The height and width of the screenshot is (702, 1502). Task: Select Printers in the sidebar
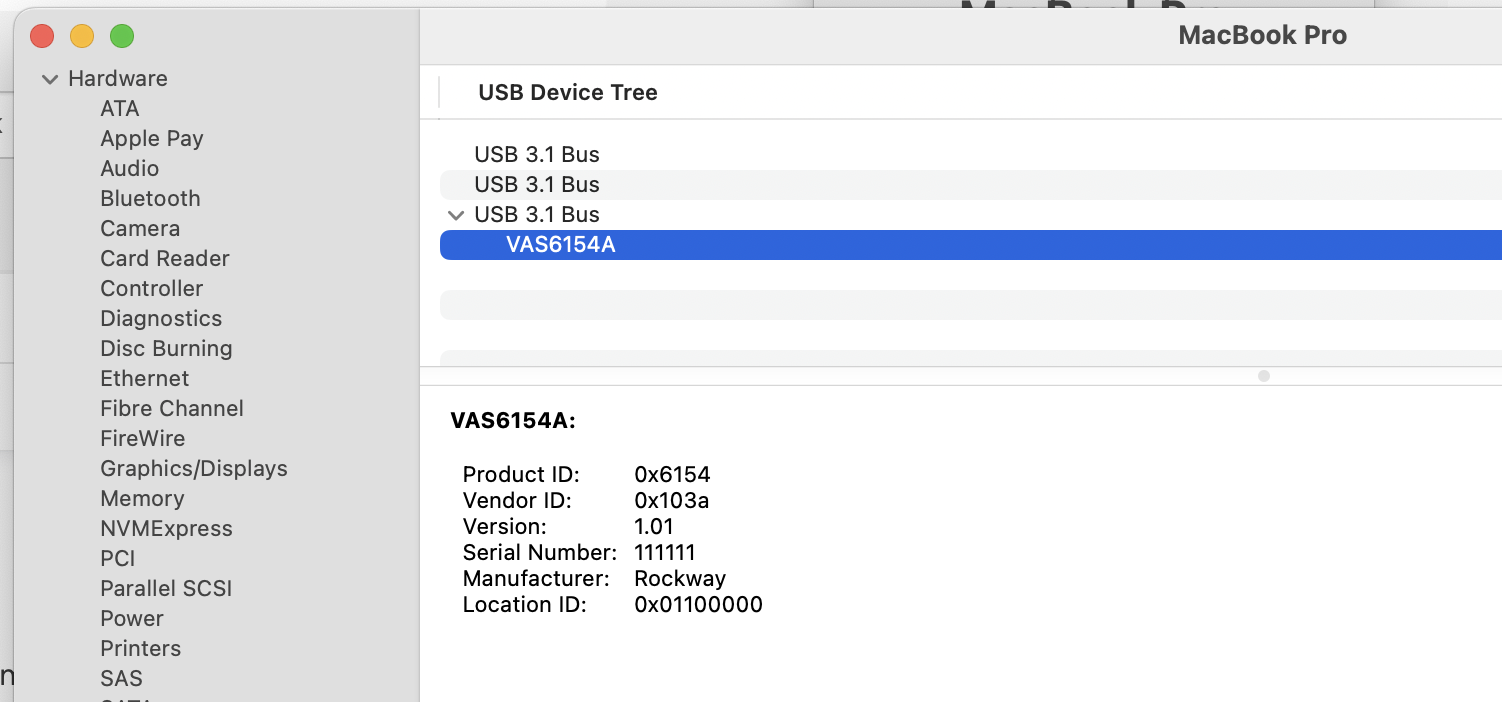140,649
